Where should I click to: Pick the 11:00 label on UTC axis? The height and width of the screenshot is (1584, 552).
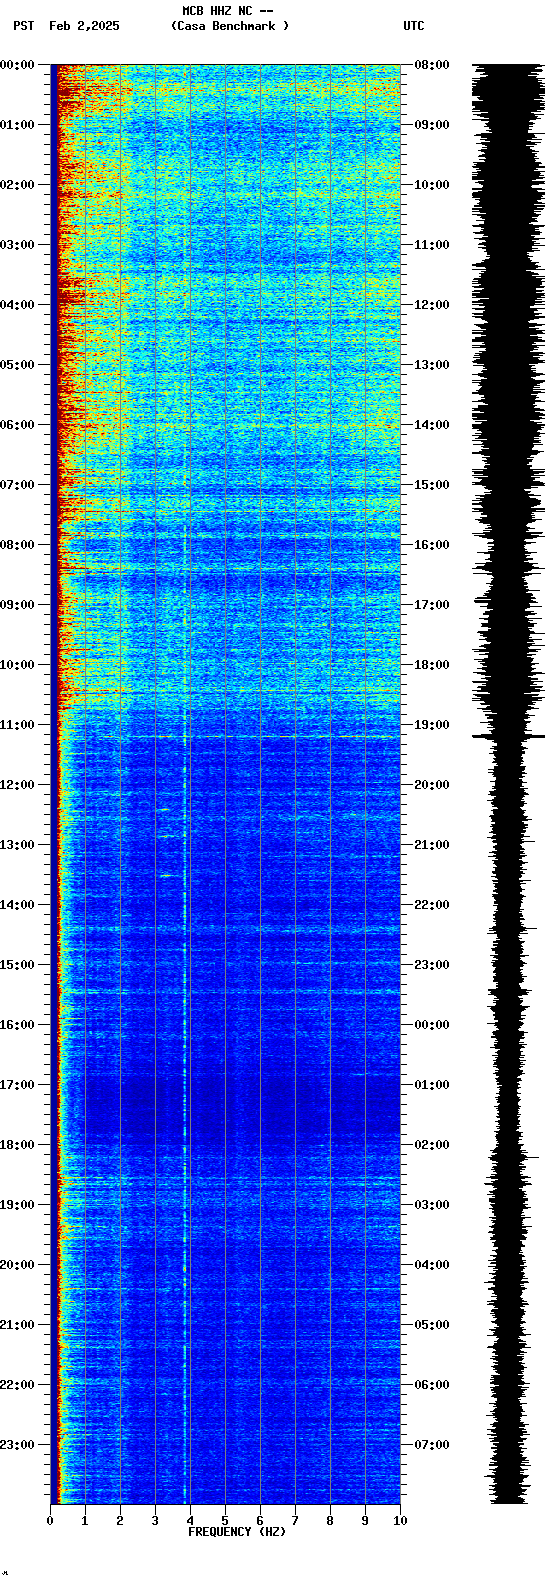pyautogui.click(x=431, y=245)
